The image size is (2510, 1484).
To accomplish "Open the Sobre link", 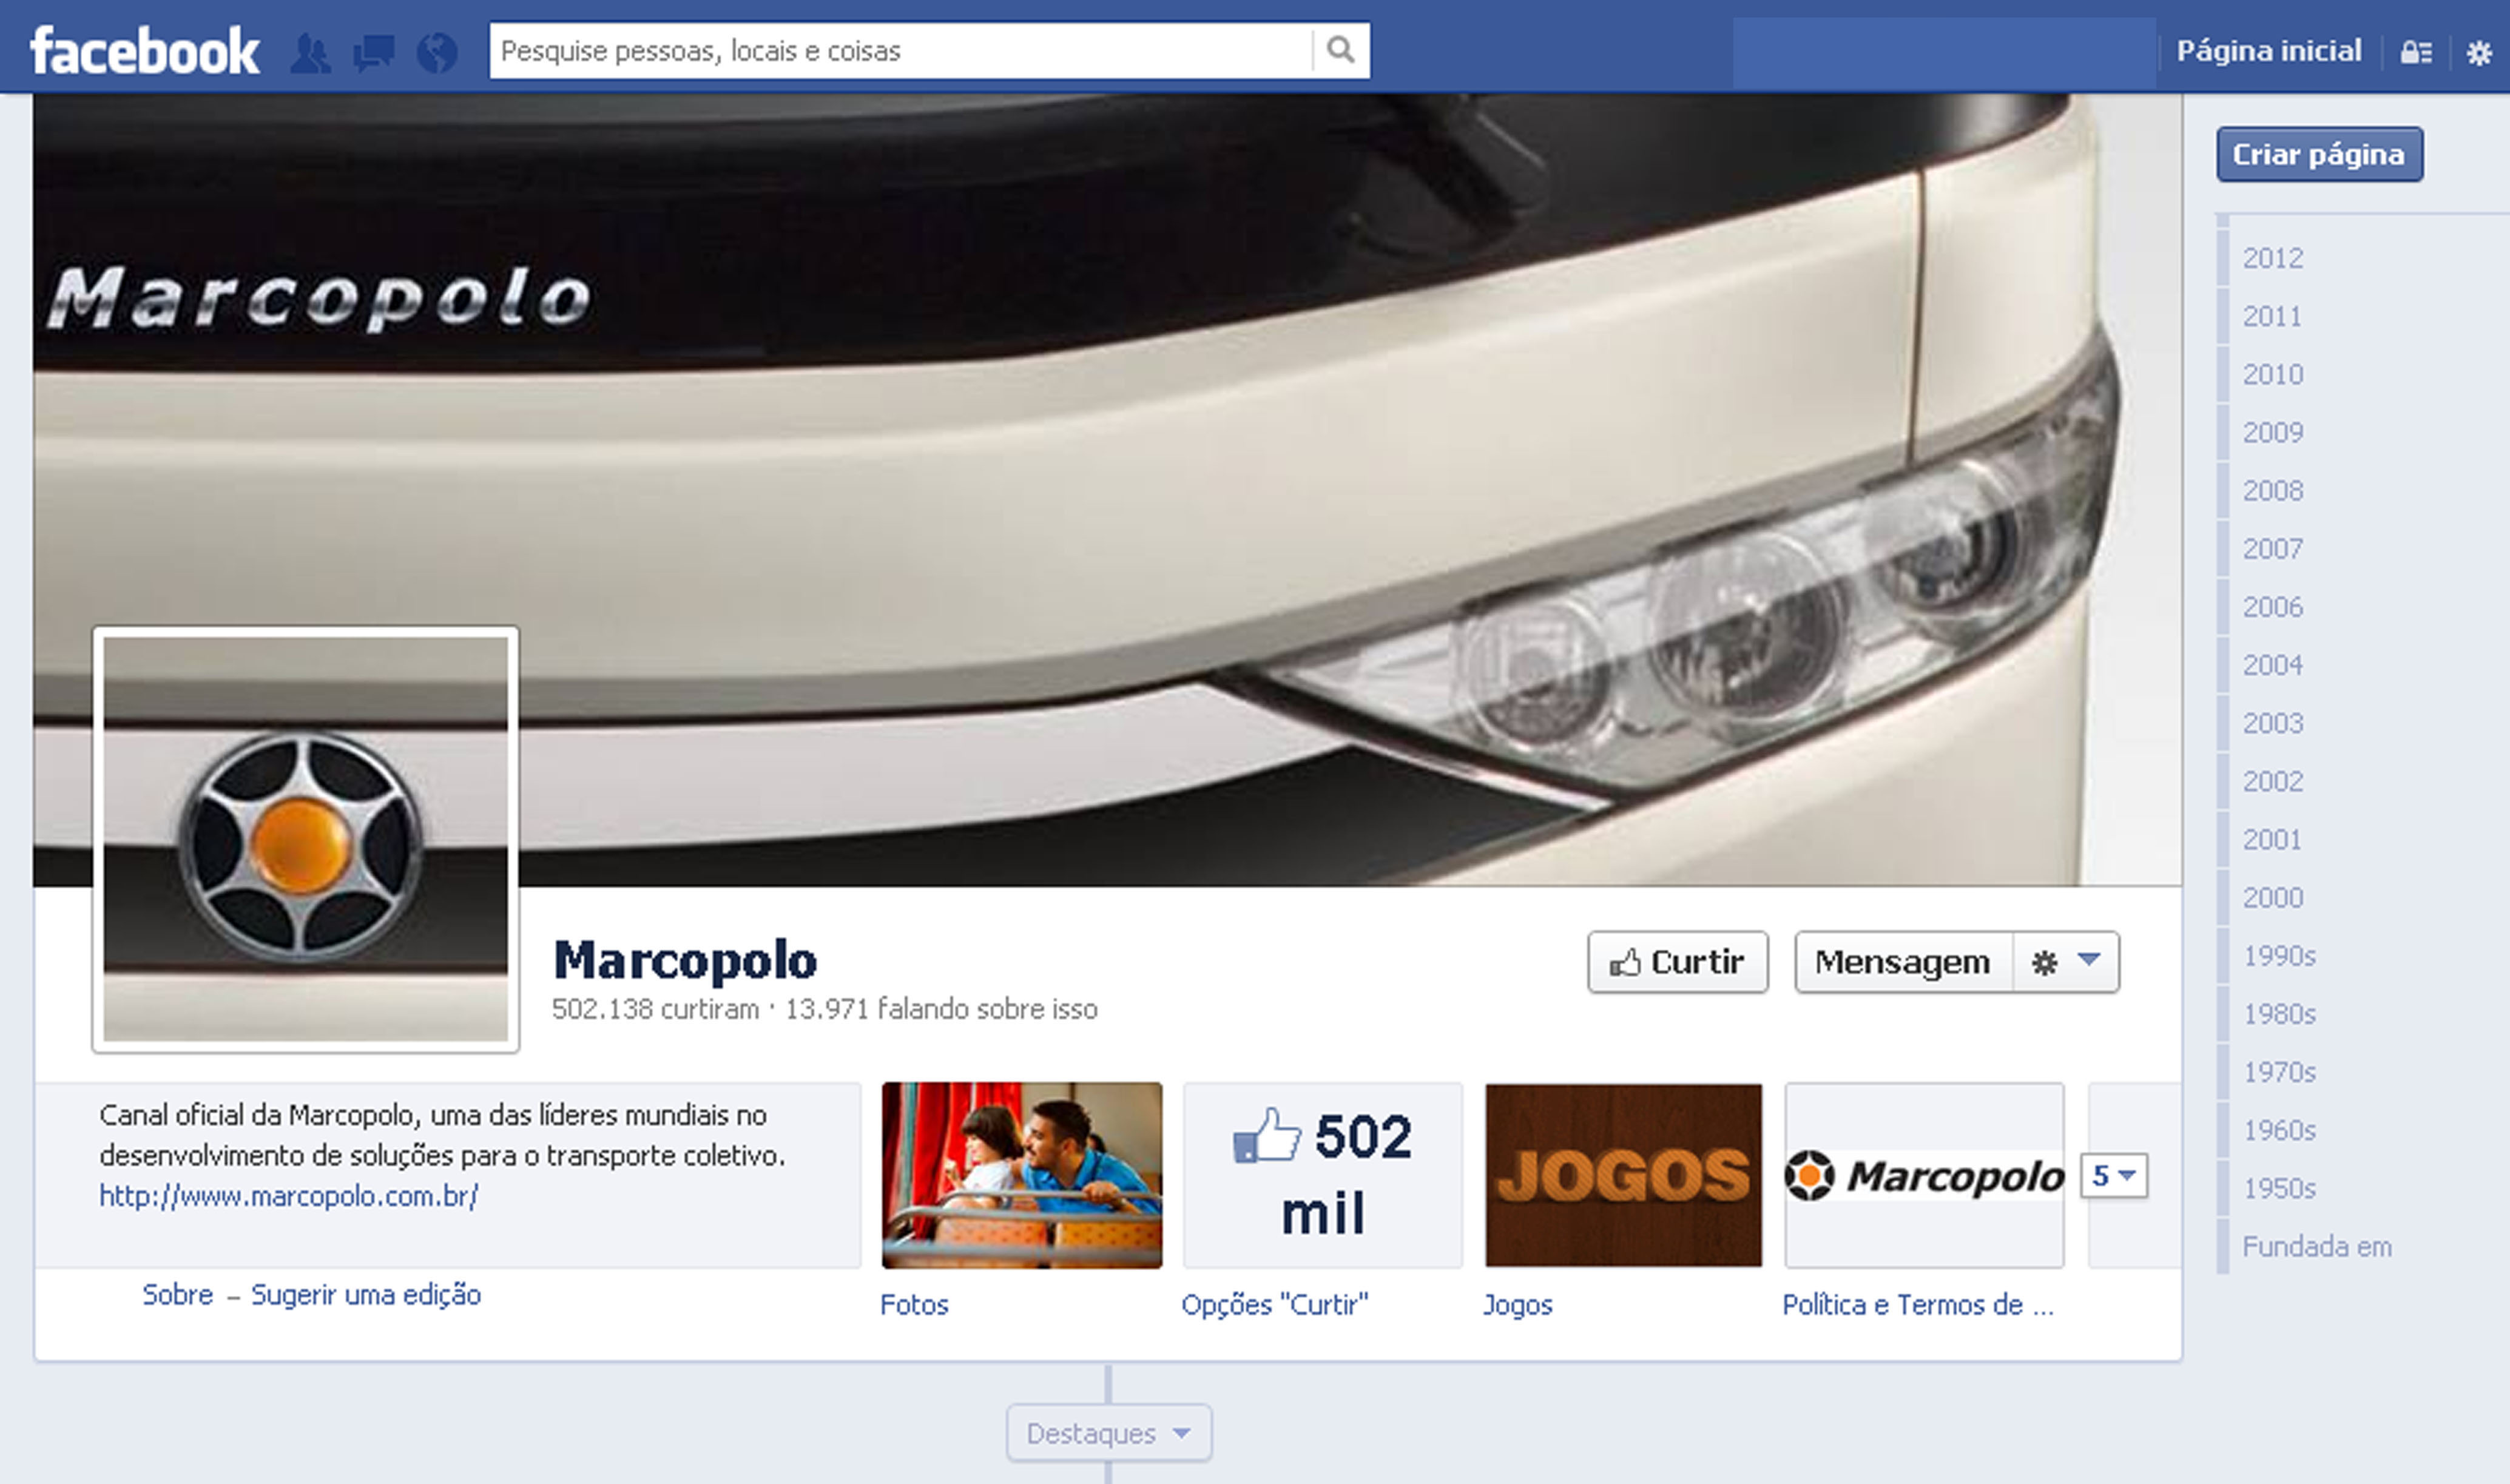I will (x=178, y=1294).
